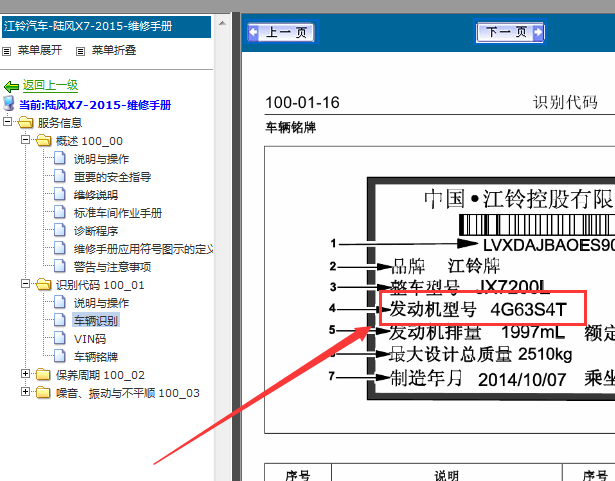Click the document icon beside 车辆铭牌
Screen dimensions: 615x481
[60, 356]
